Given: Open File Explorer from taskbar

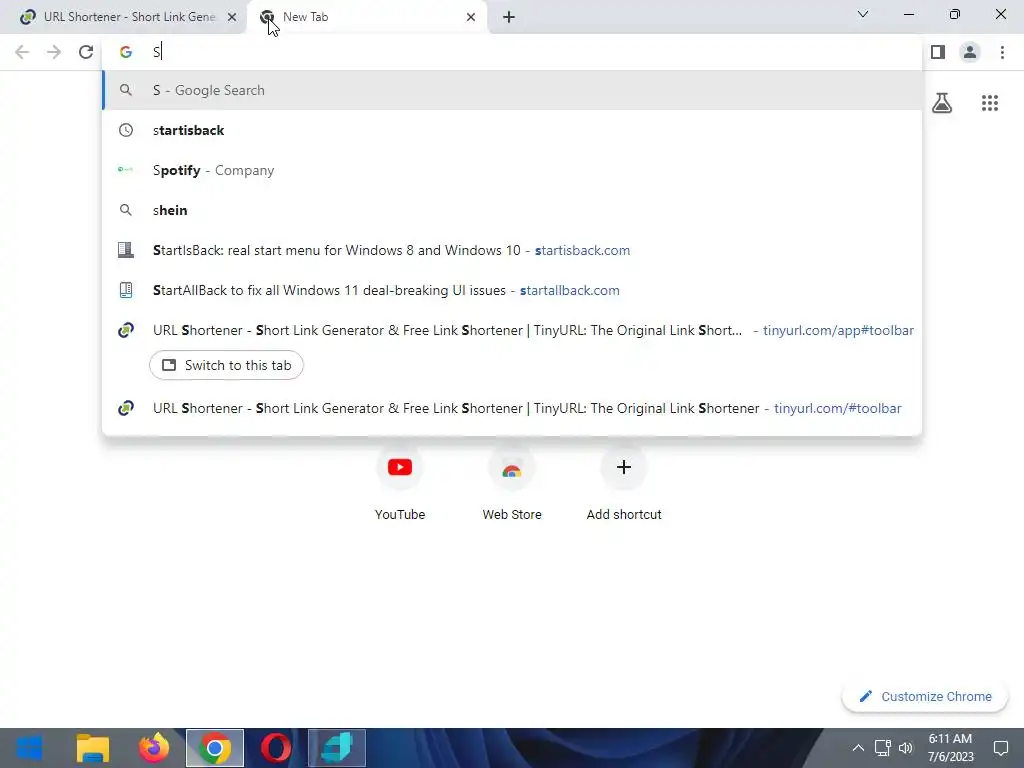Looking at the screenshot, I should pyautogui.click(x=93, y=748).
